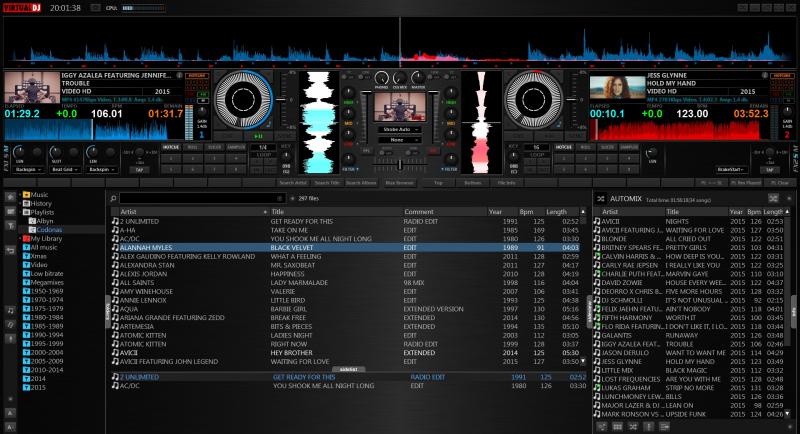800x434 pixels.
Task: Collapse the Playlists folder in tree
Action: coord(21,212)
